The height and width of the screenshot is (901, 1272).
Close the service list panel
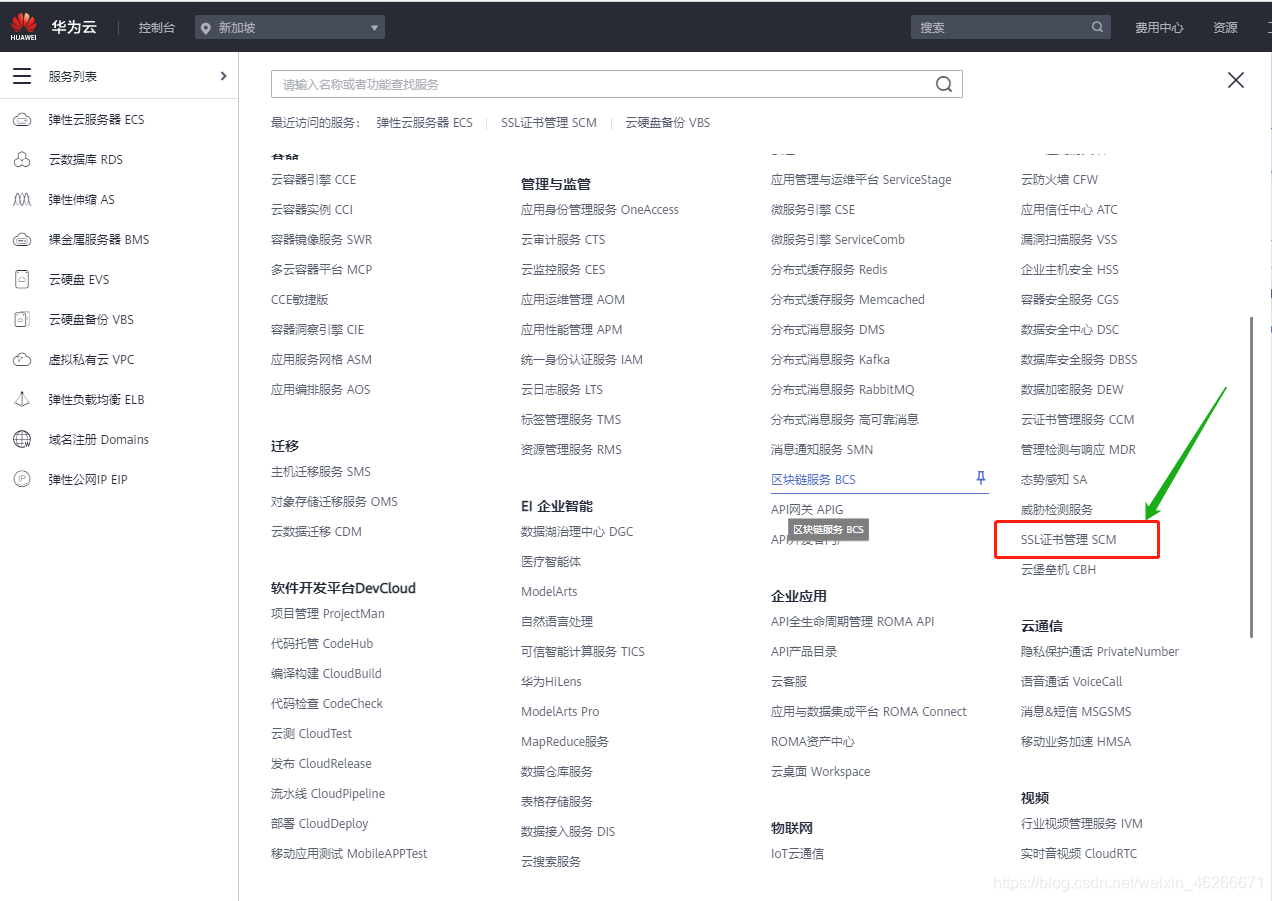tap(1236, 81)
